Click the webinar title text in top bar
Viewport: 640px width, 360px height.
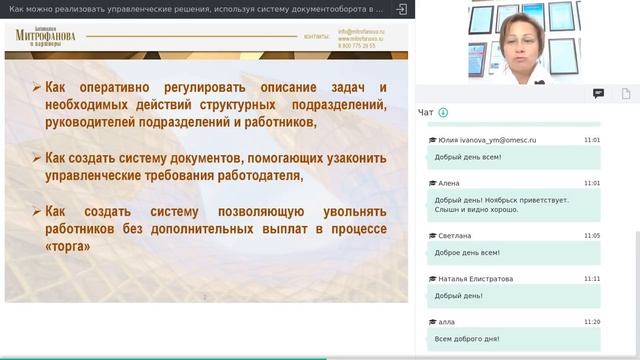pyautogui.click(x=196, y=9)
